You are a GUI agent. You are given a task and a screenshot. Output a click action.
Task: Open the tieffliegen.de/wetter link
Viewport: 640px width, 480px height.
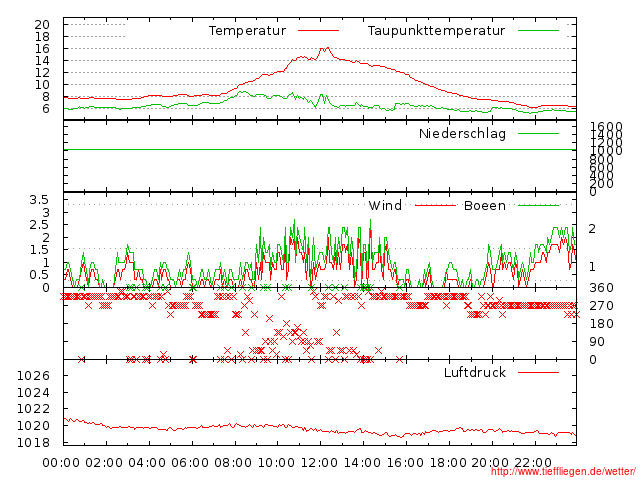563,472
